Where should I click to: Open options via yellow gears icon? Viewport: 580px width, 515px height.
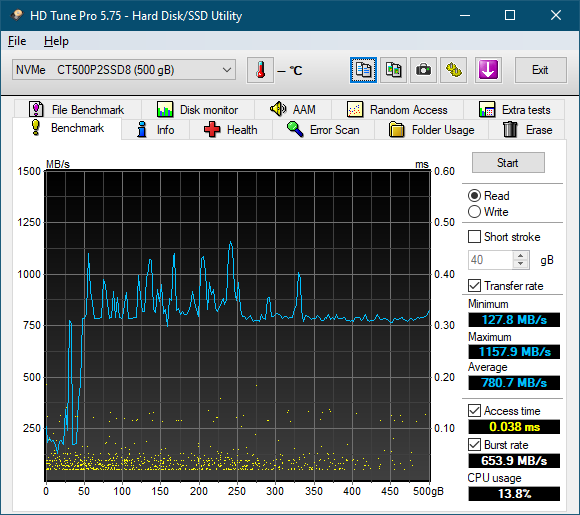pyautogui.click(x=453, y=70)
